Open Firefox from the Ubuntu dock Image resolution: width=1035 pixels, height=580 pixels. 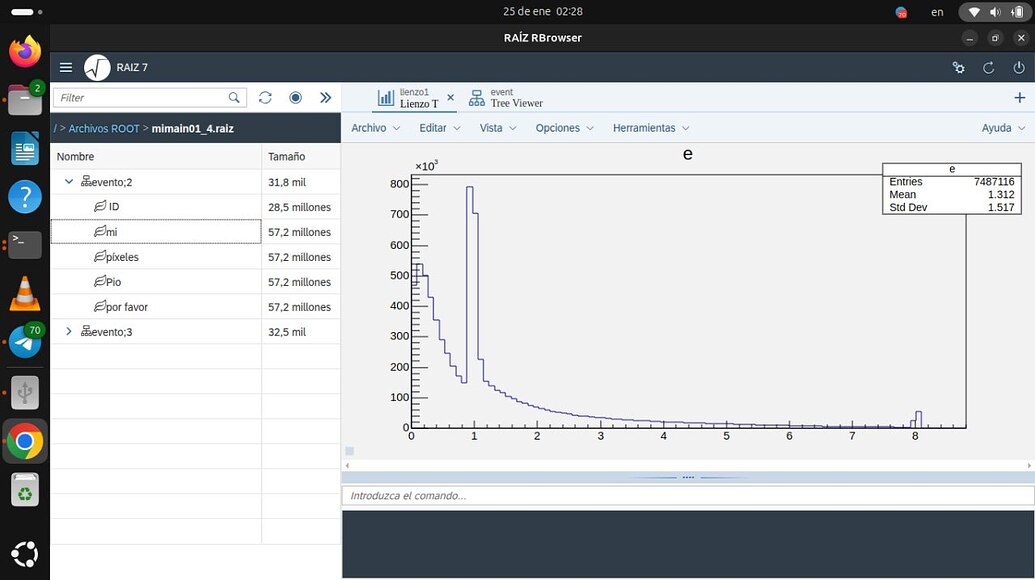(25, 51)
